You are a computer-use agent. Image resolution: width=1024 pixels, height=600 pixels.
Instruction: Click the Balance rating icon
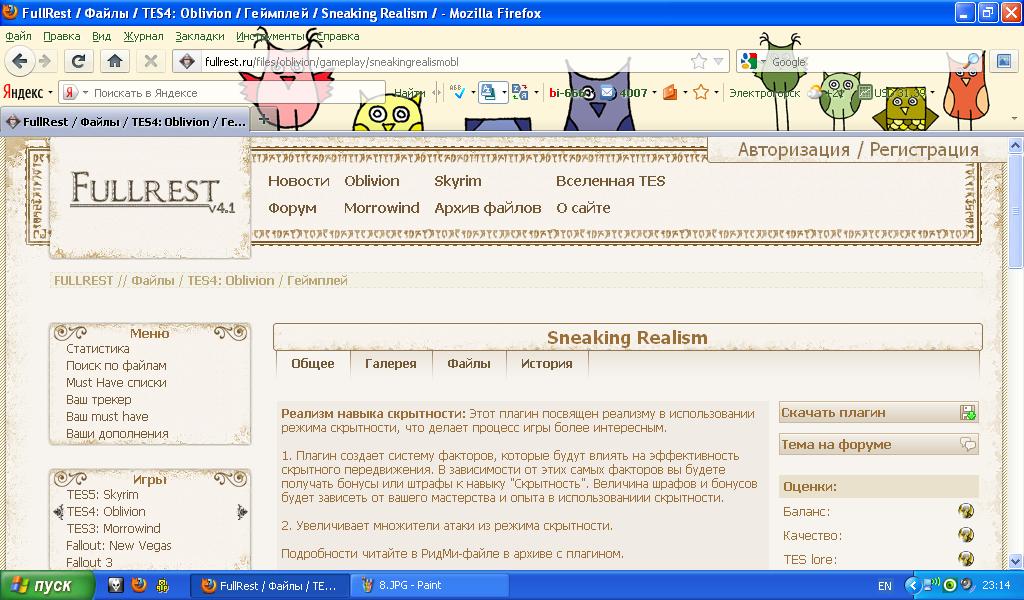click(965, 511)
